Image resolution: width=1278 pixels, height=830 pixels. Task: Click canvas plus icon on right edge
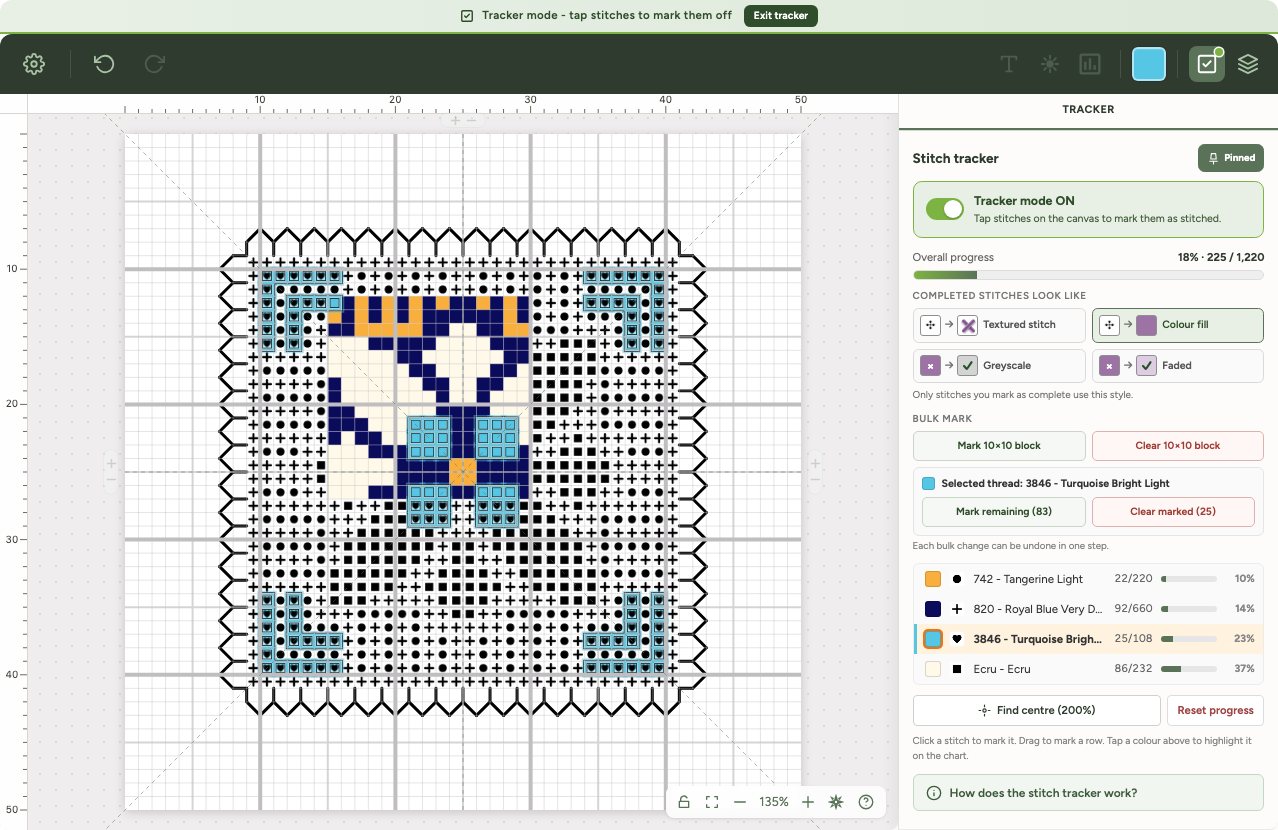coord(815,463)
